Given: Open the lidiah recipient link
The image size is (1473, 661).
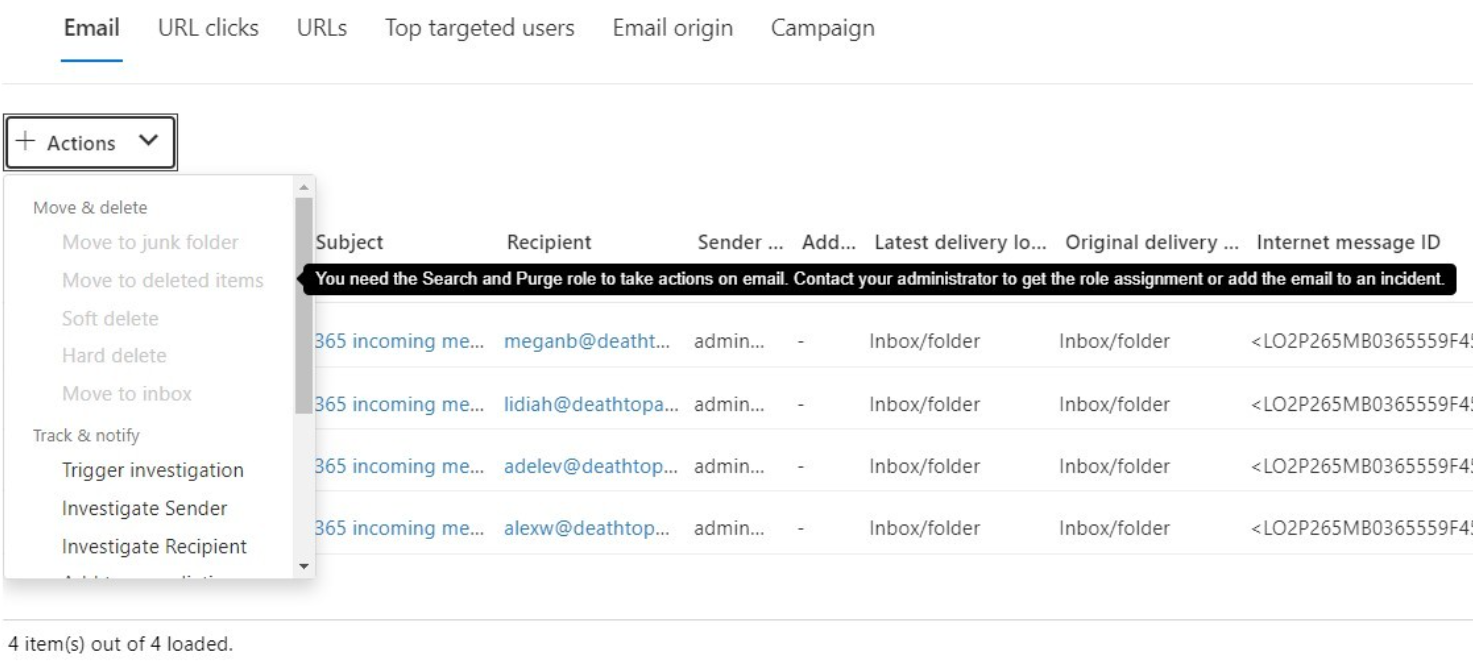Looking at the screenshot, I should [x=591, y=405].
